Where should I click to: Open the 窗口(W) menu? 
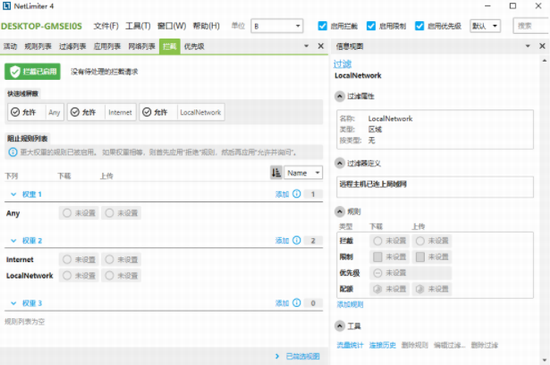click(x=172, y=26)
